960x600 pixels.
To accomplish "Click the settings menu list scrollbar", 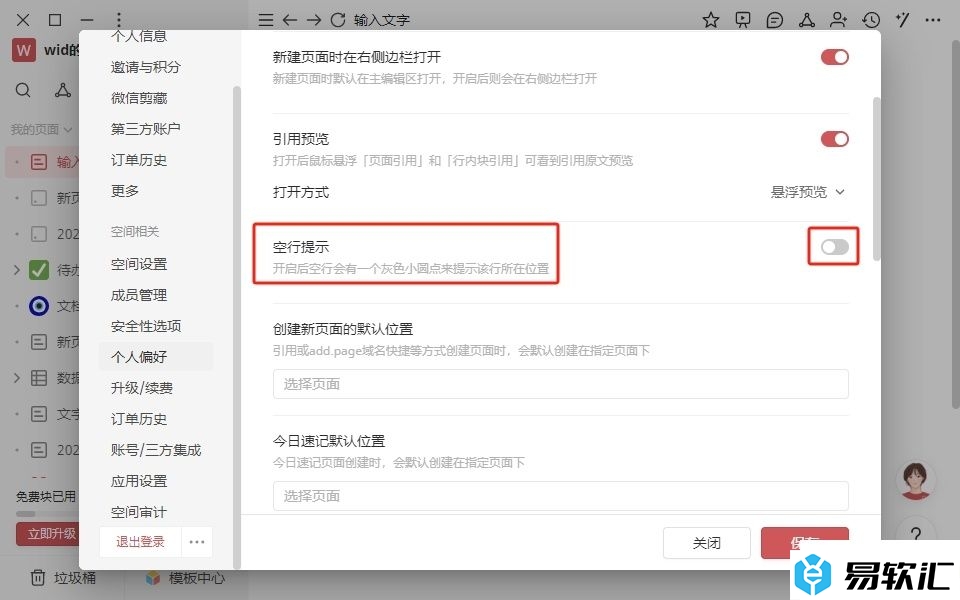I will pos(236,328).
